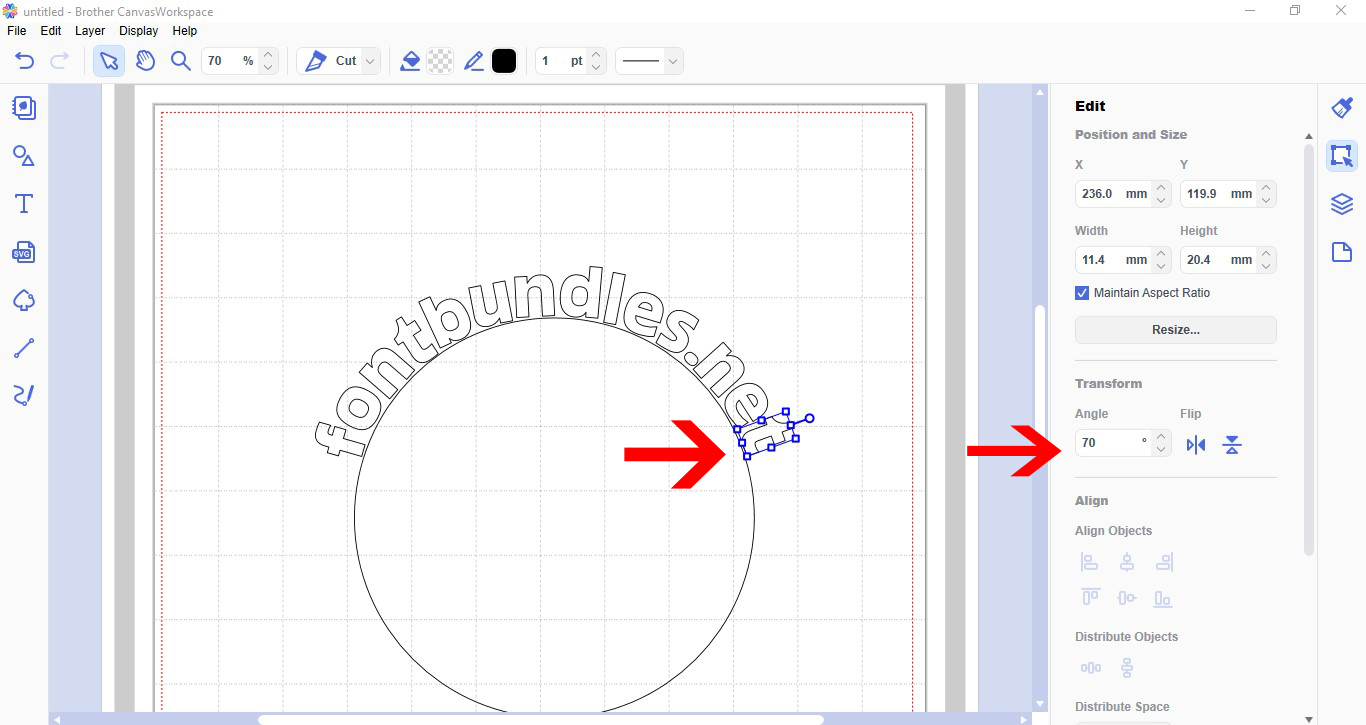The image size is (1366, 725).
Task: Align objects to bottom edge
Action: (1163, 598)
